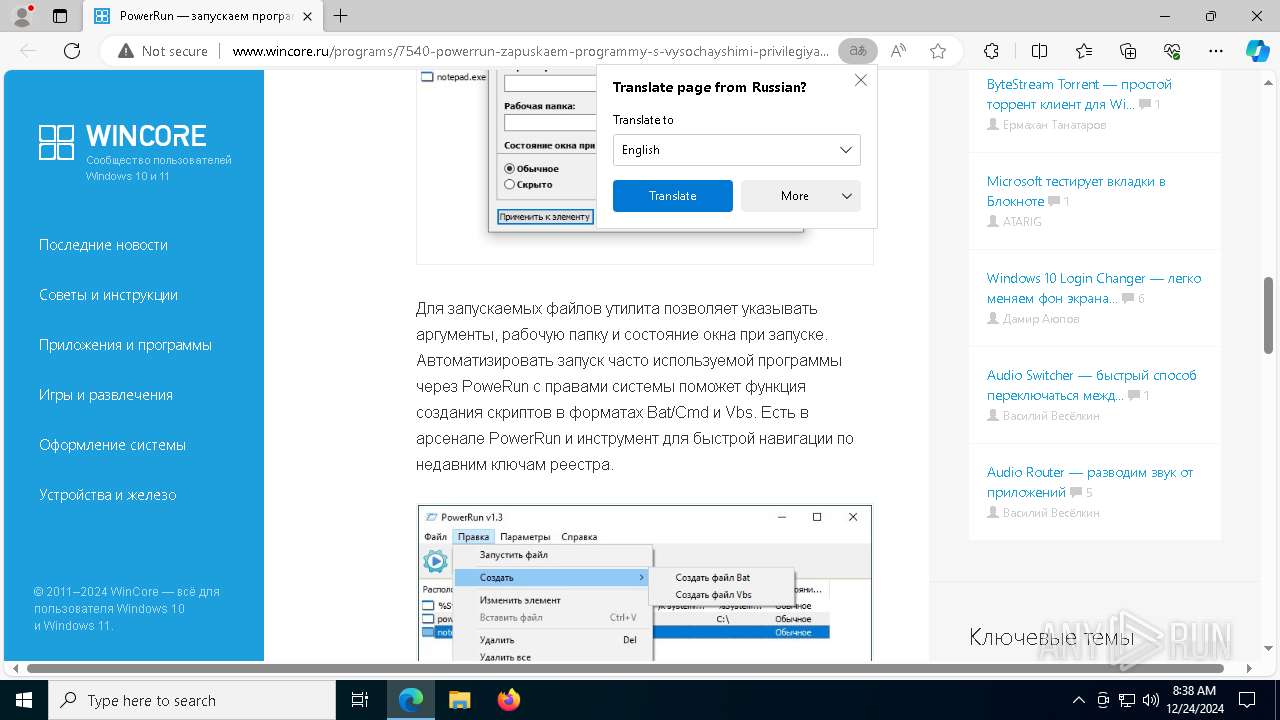Open Microsoft Edge taskbar icon
Screen dimensions: 1280x720
411,700
